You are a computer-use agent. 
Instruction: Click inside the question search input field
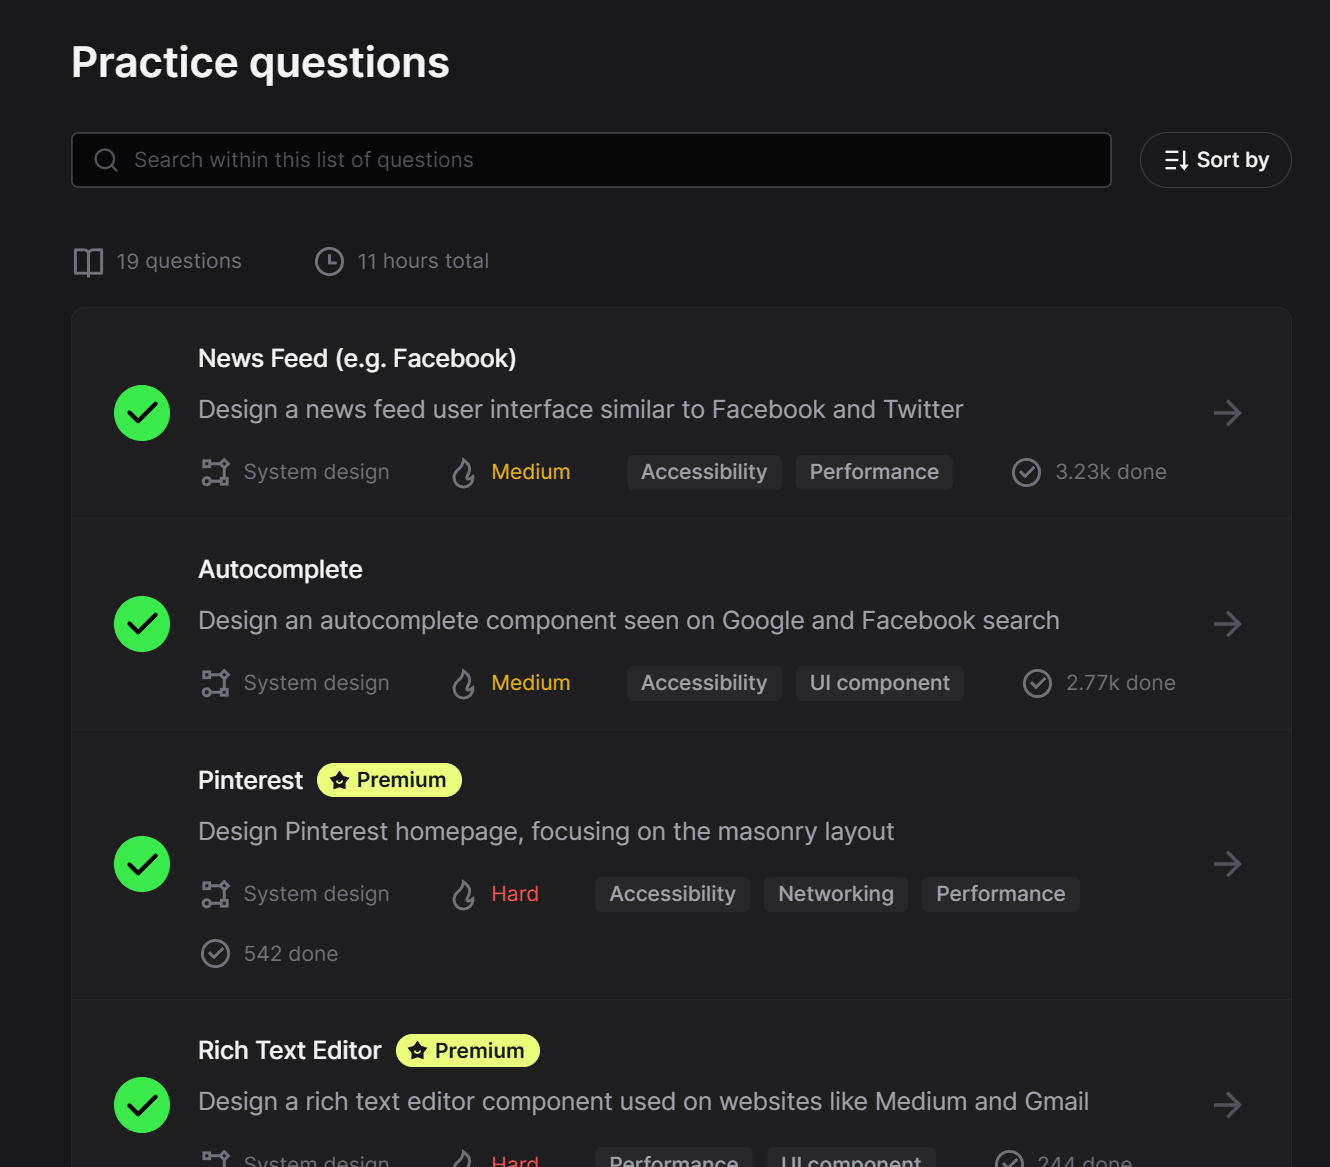click(590, 159)
